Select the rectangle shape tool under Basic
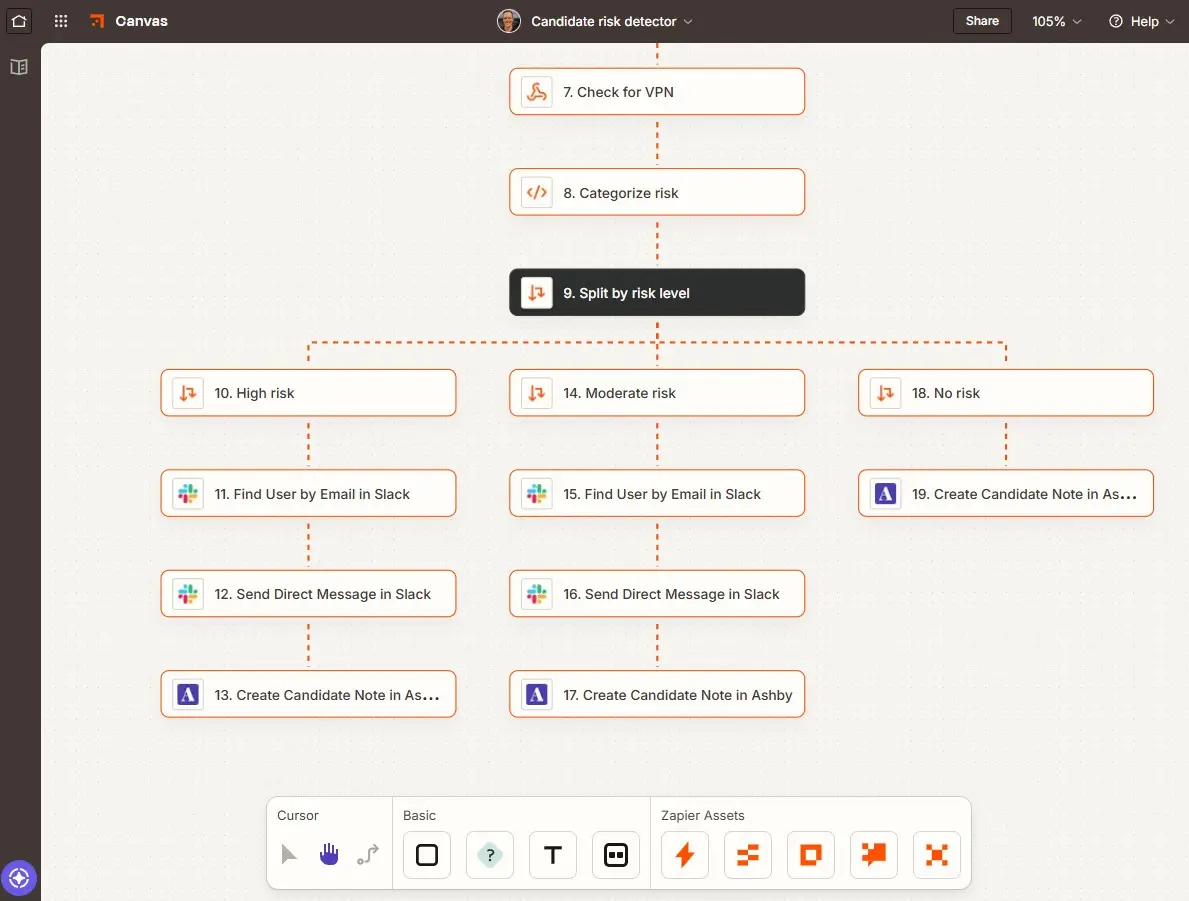This screenshot has height=901, width=1189. click(x=426, y=855)
